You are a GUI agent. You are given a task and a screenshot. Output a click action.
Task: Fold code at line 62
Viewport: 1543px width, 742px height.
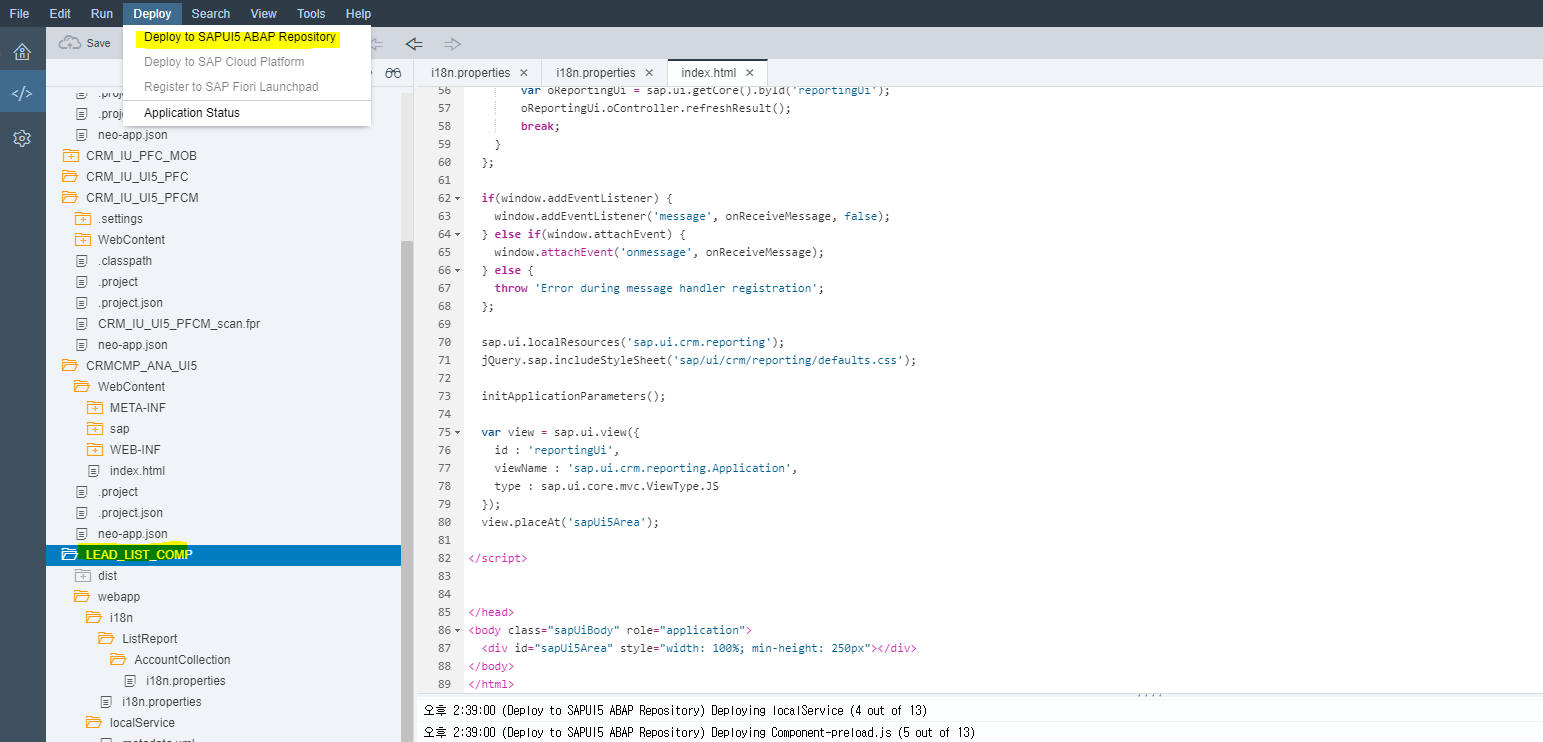click(x=458, y=198)
